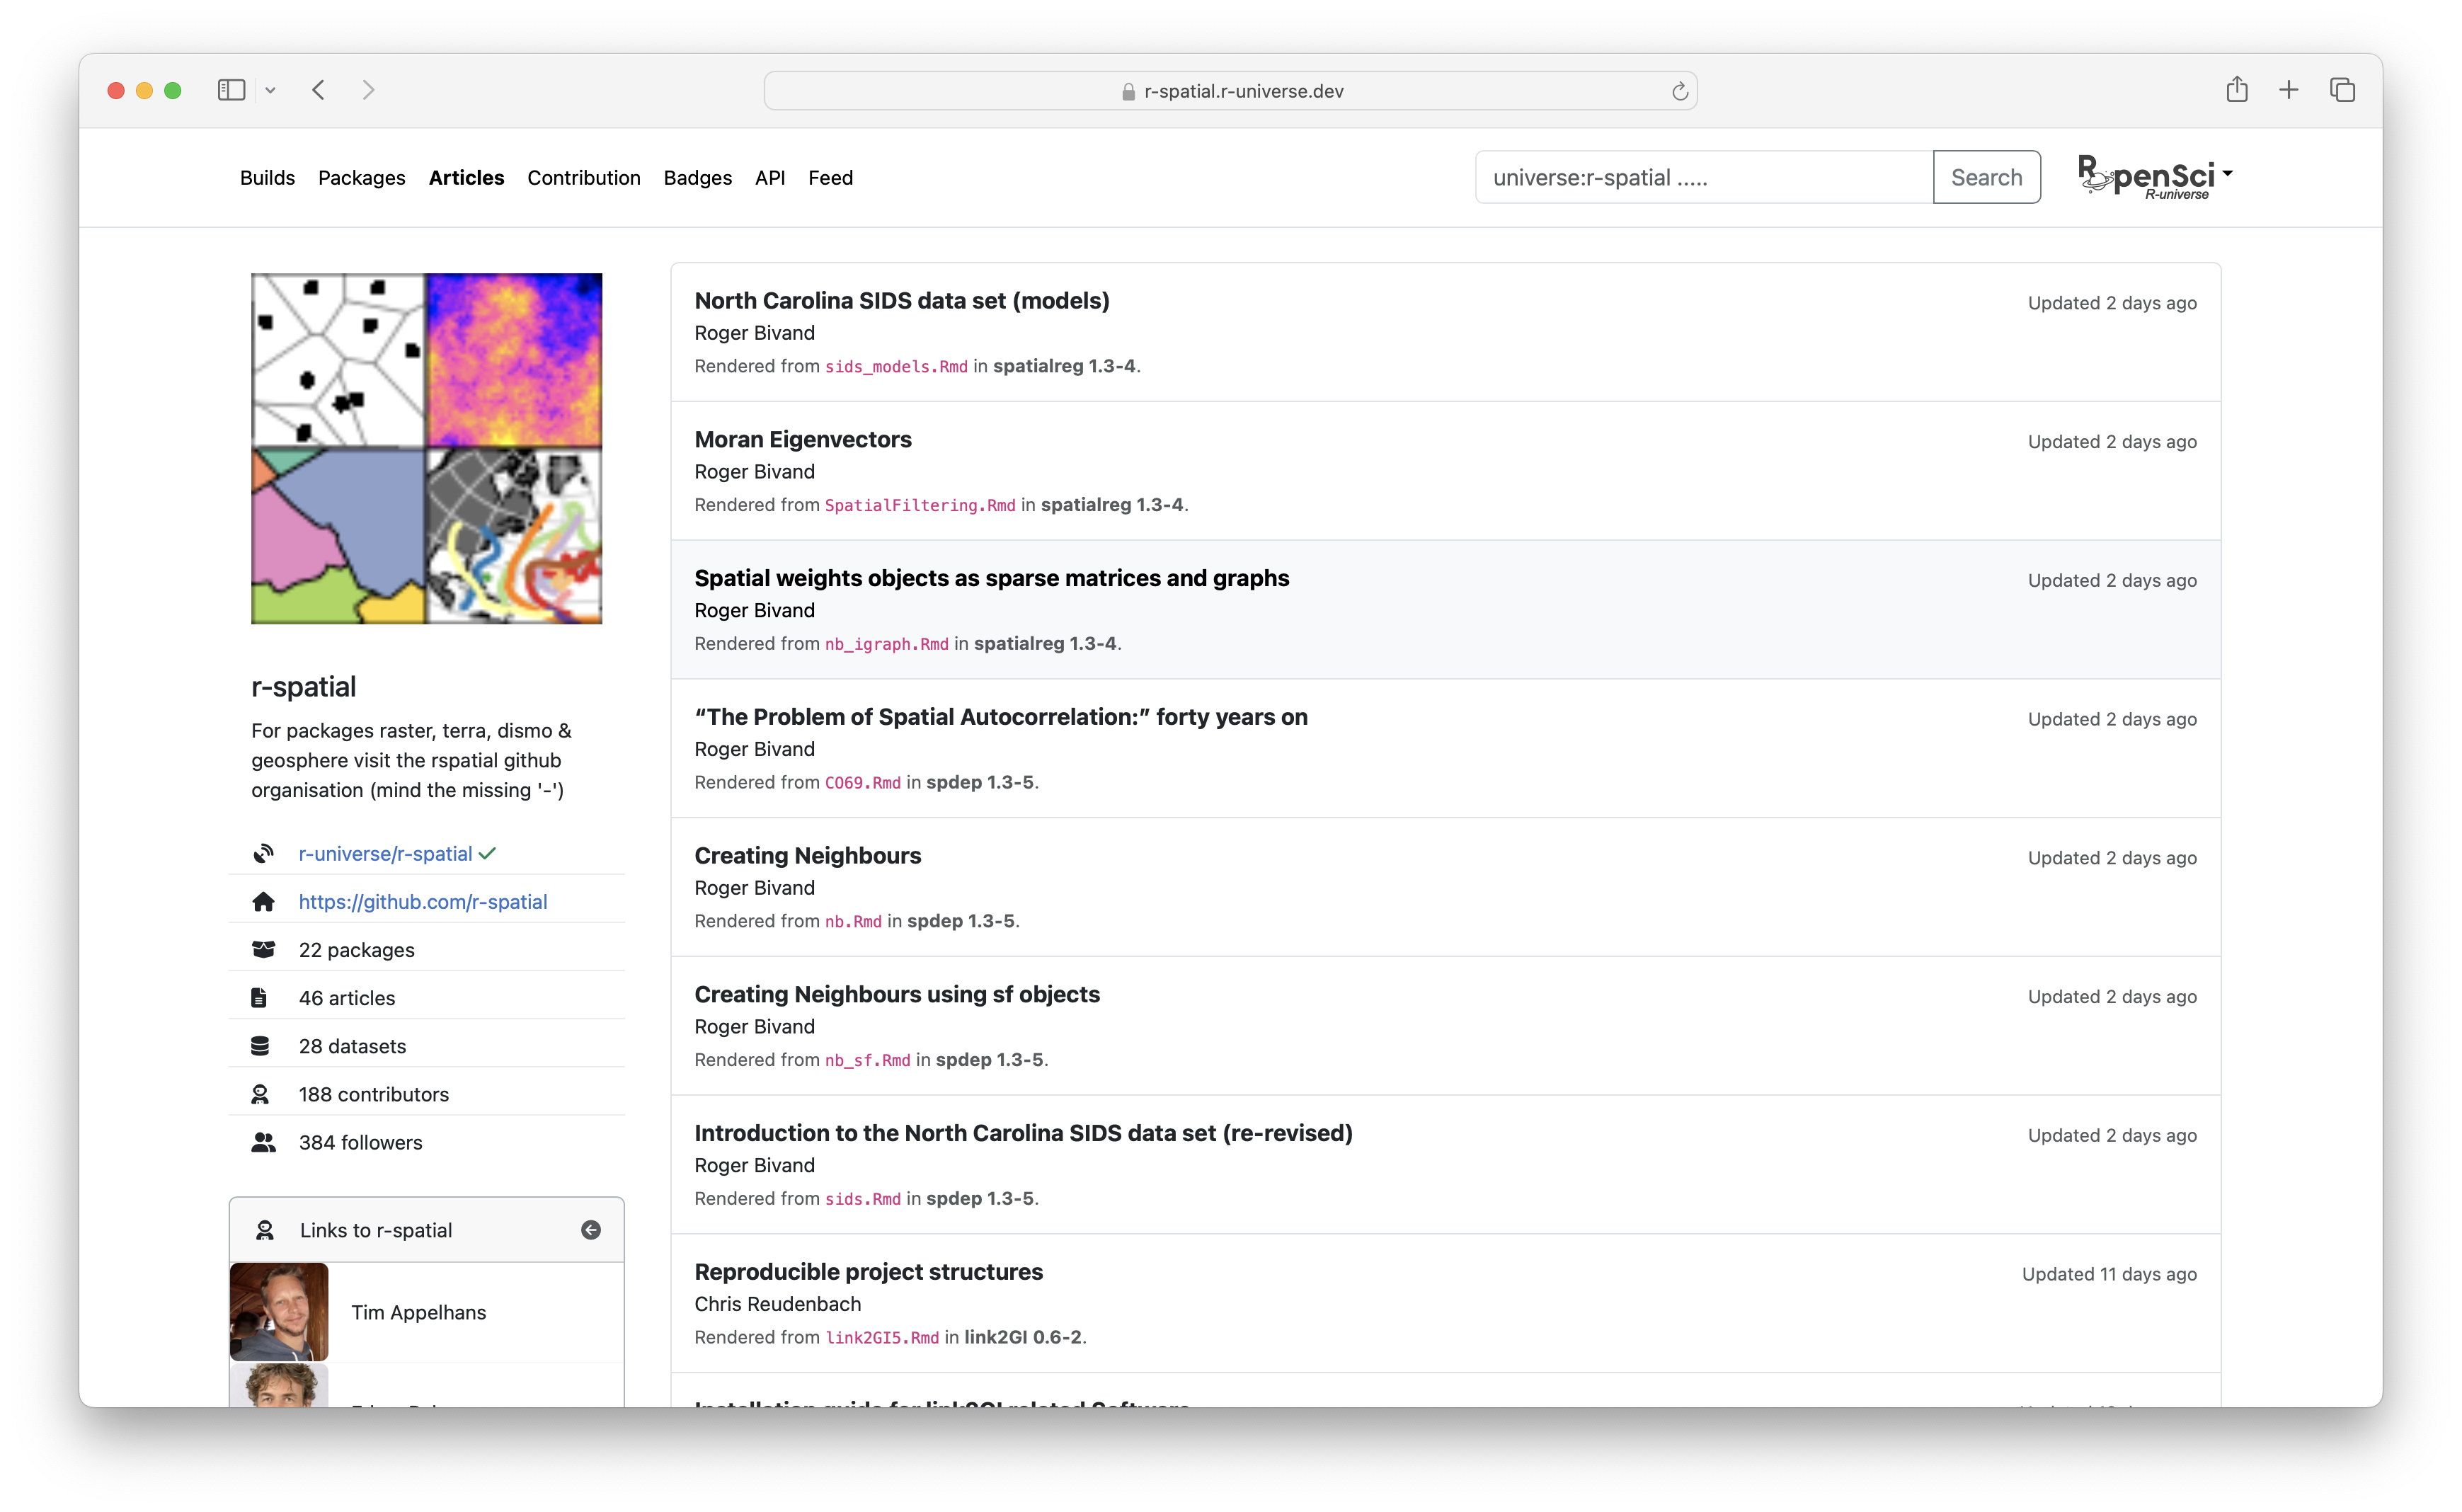This screenshot has width=2462, height=1512.
Task: Click Tim Appelhans's profile thumbnail
Action: pos(278,1311)
